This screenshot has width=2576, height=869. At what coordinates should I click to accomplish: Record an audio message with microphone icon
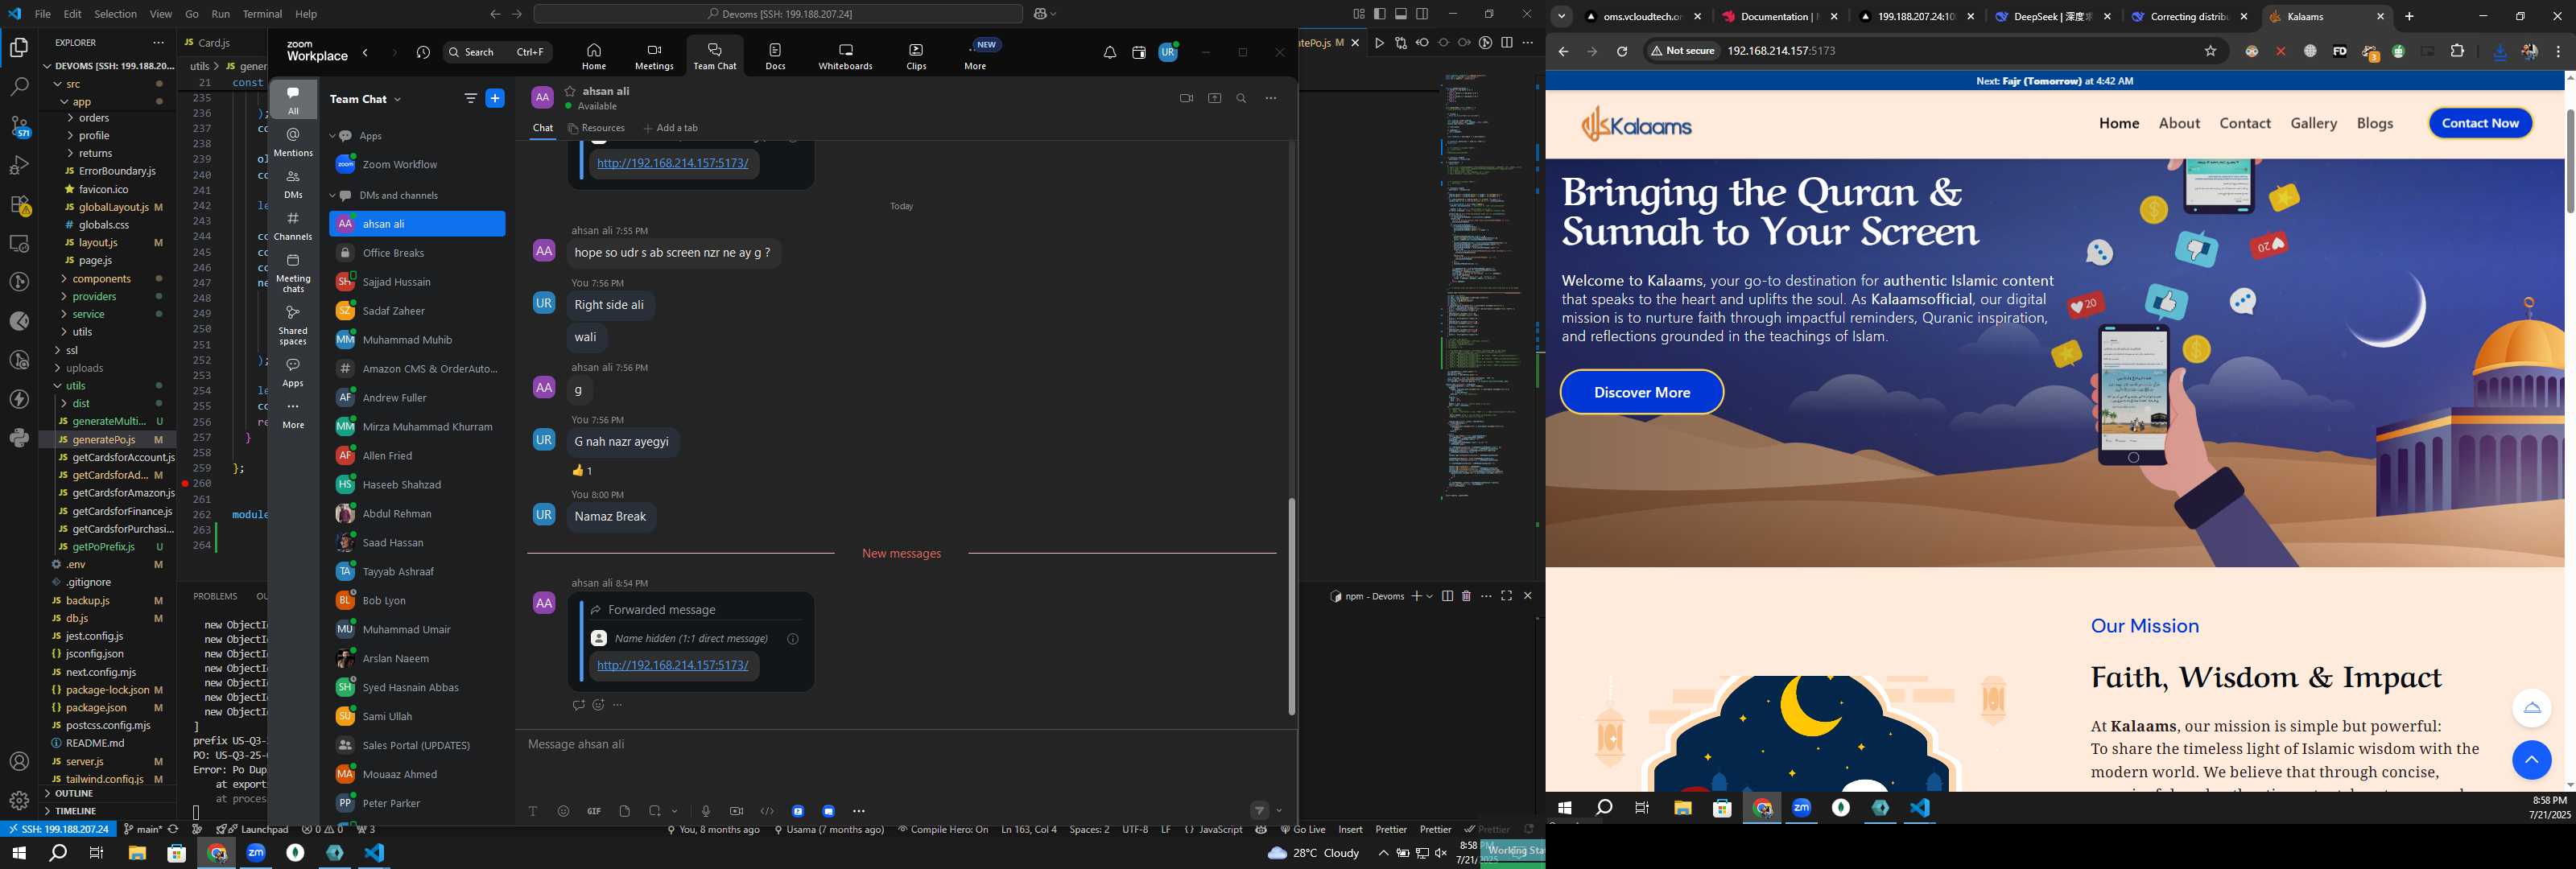click(x=705, y=811)
